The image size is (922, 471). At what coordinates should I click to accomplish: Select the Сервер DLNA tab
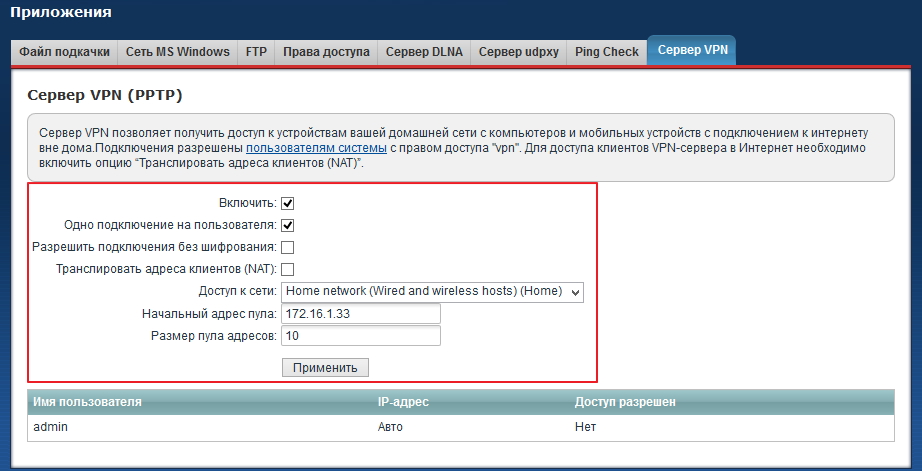[x=424, y=52]
